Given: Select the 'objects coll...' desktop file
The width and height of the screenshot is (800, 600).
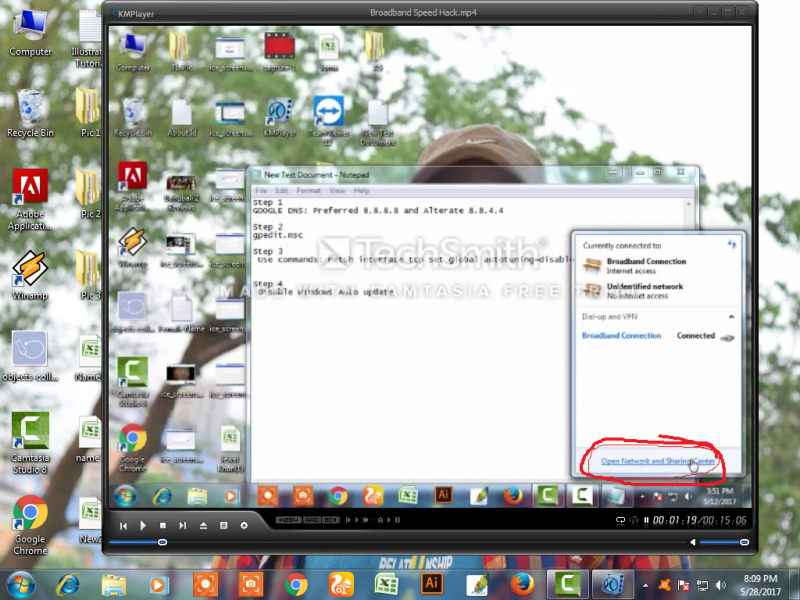Looking at the screenshot, I should tap(30, 356).
